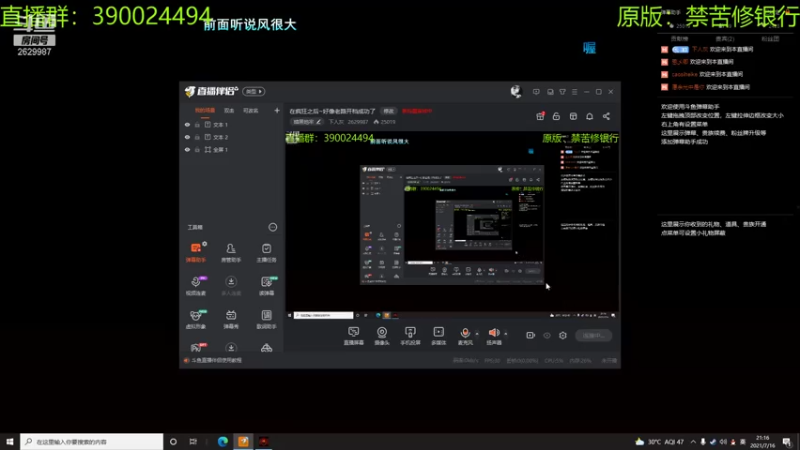Toggle lock on 文本 2 source
The width and height of the screenshot is (800, 450).
pyautogui.click(x=197, y=137)
